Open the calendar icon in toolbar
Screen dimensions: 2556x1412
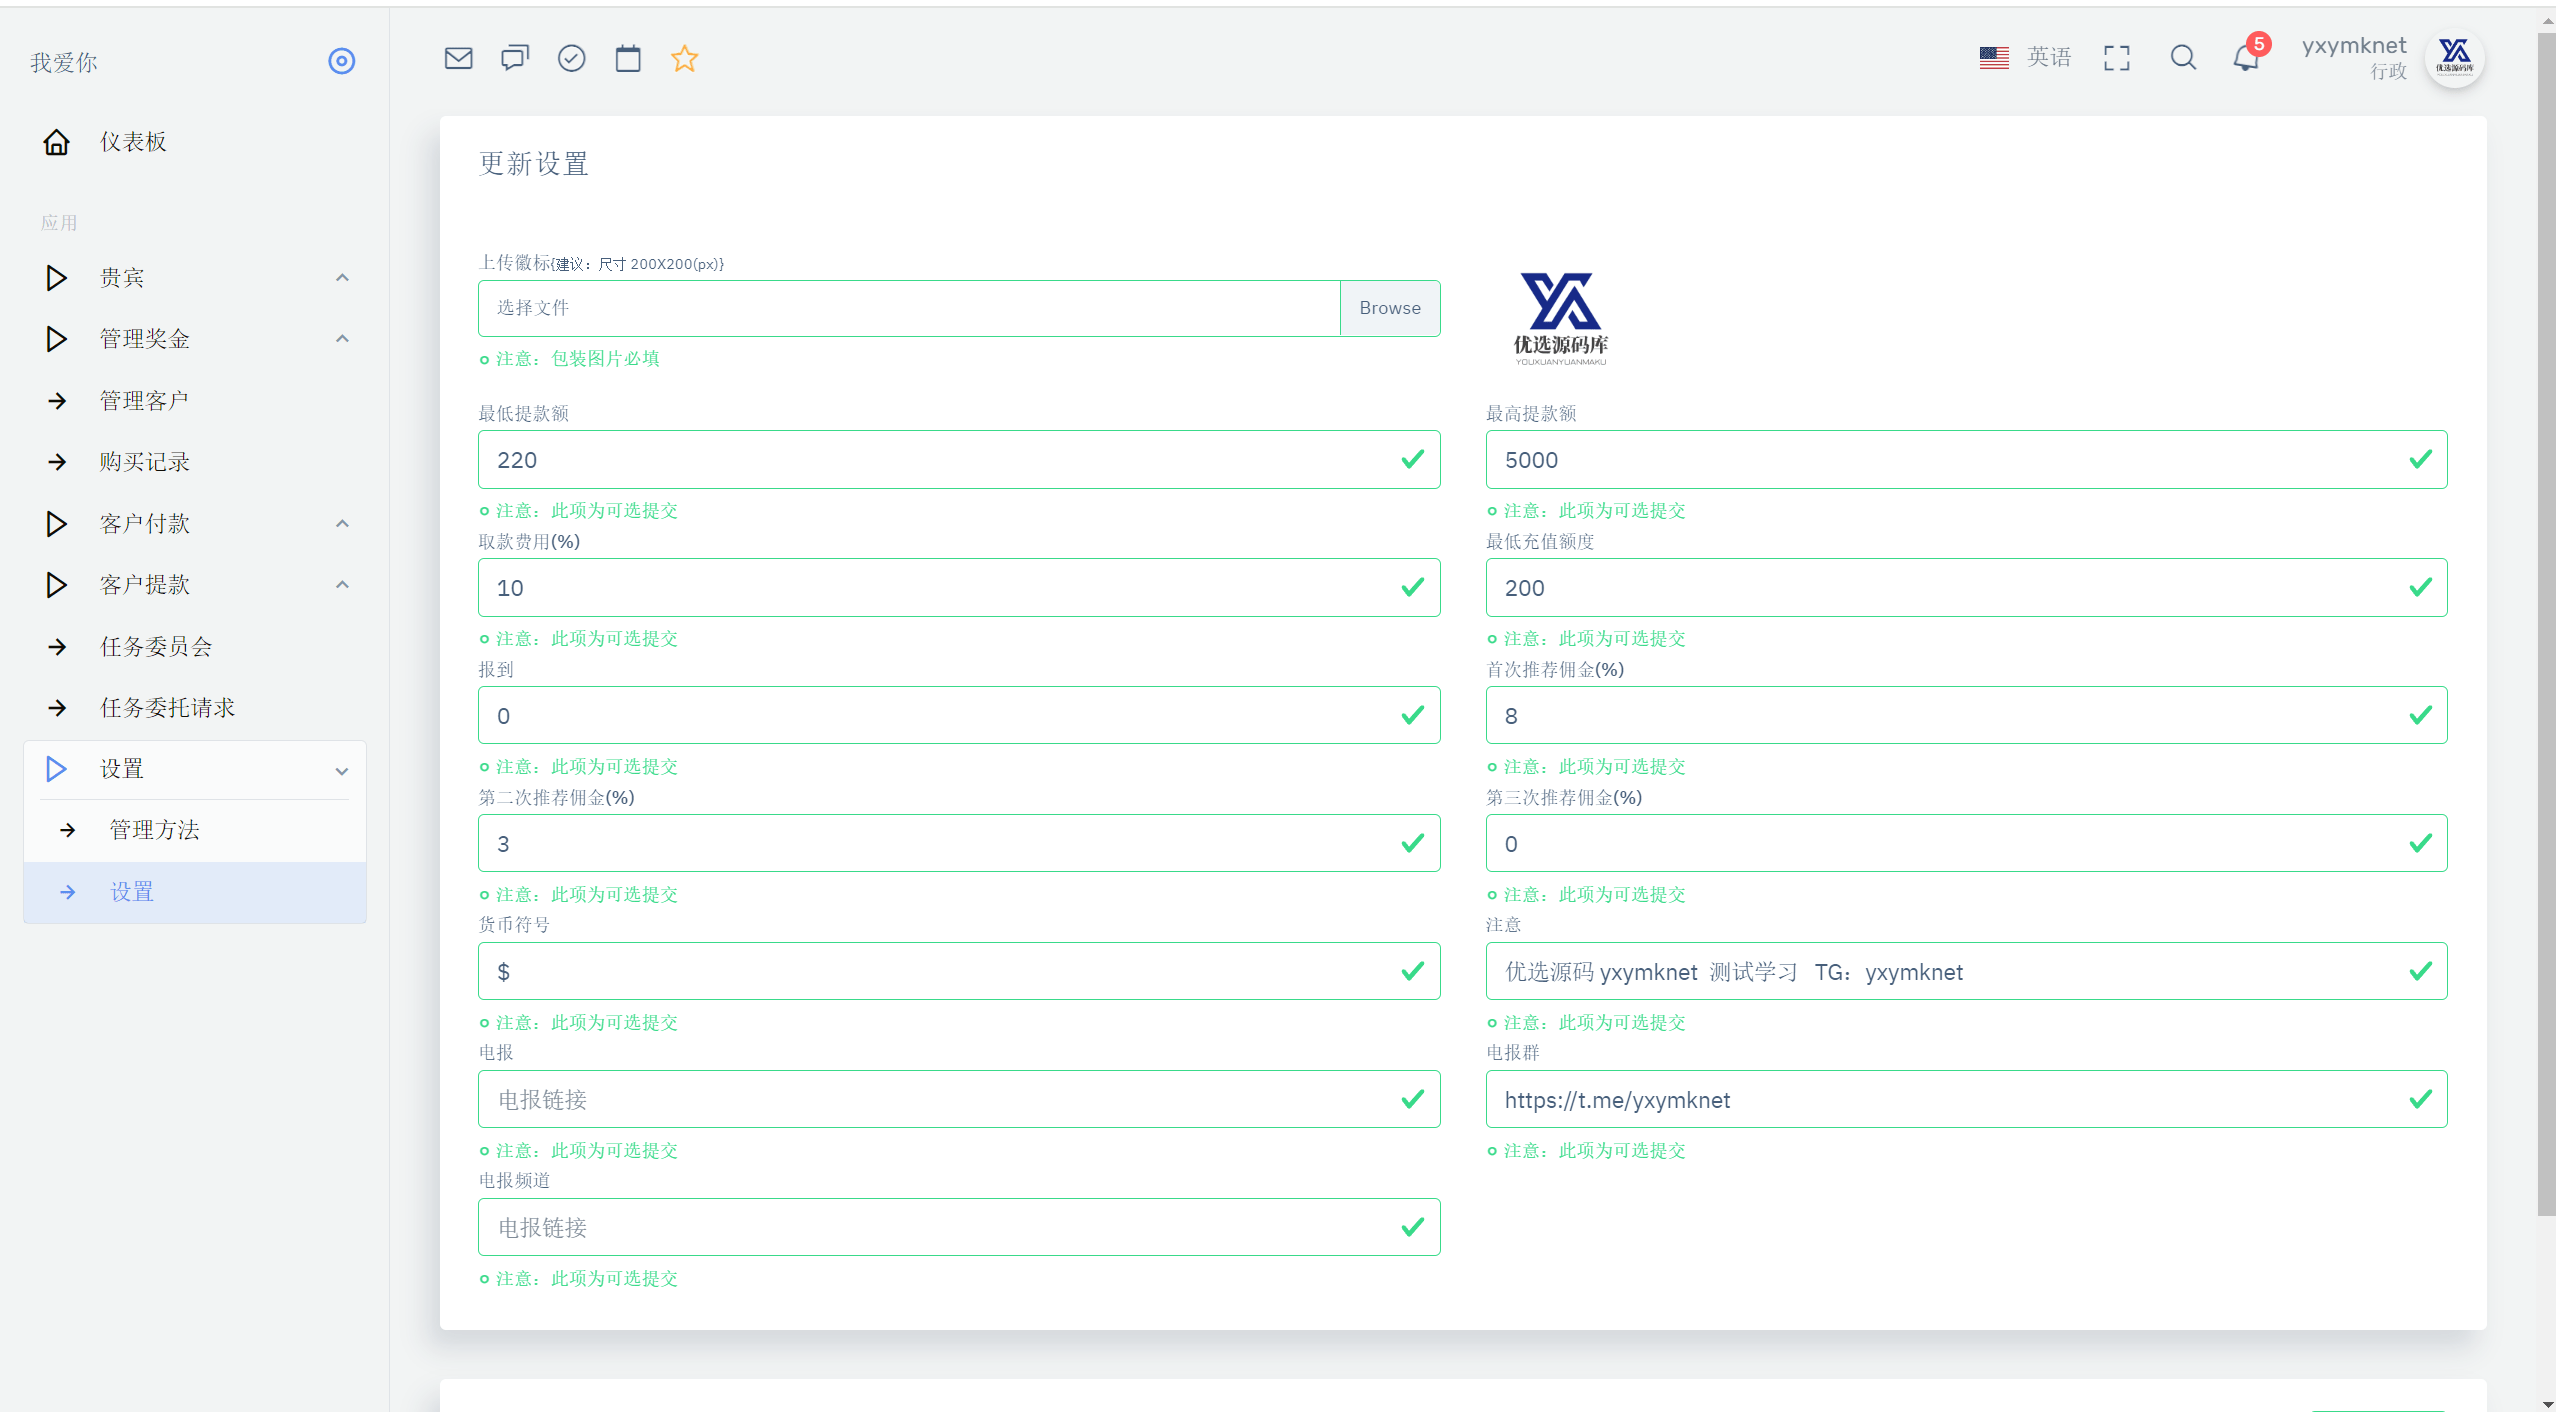click(x=628, y=58)
